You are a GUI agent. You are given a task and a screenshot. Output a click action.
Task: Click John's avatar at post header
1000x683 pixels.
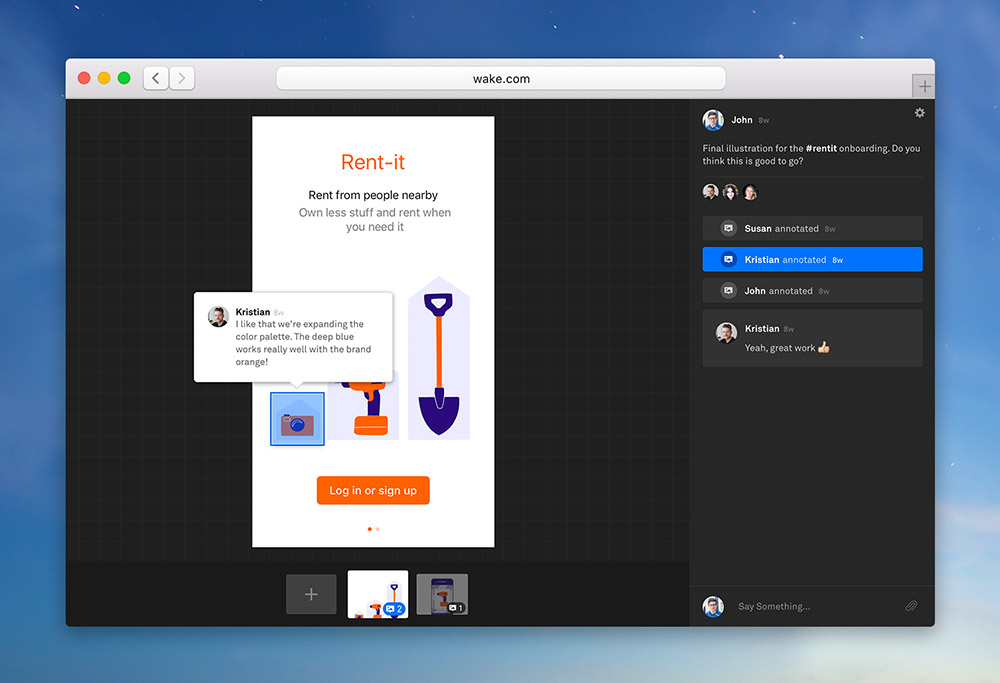(x=713, y=120)
